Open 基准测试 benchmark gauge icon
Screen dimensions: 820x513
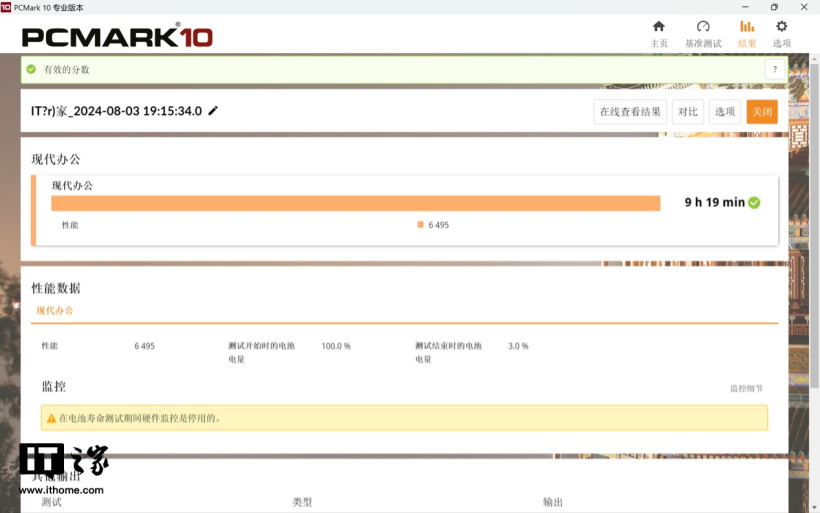(x=702, y=27)
